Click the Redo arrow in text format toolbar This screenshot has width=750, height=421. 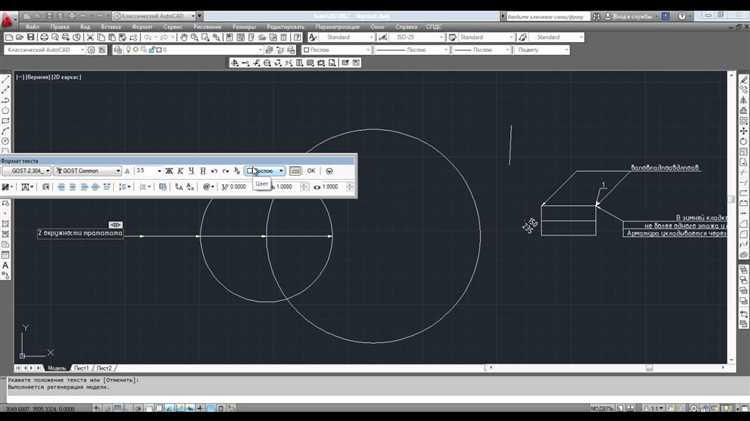(225, 171)
